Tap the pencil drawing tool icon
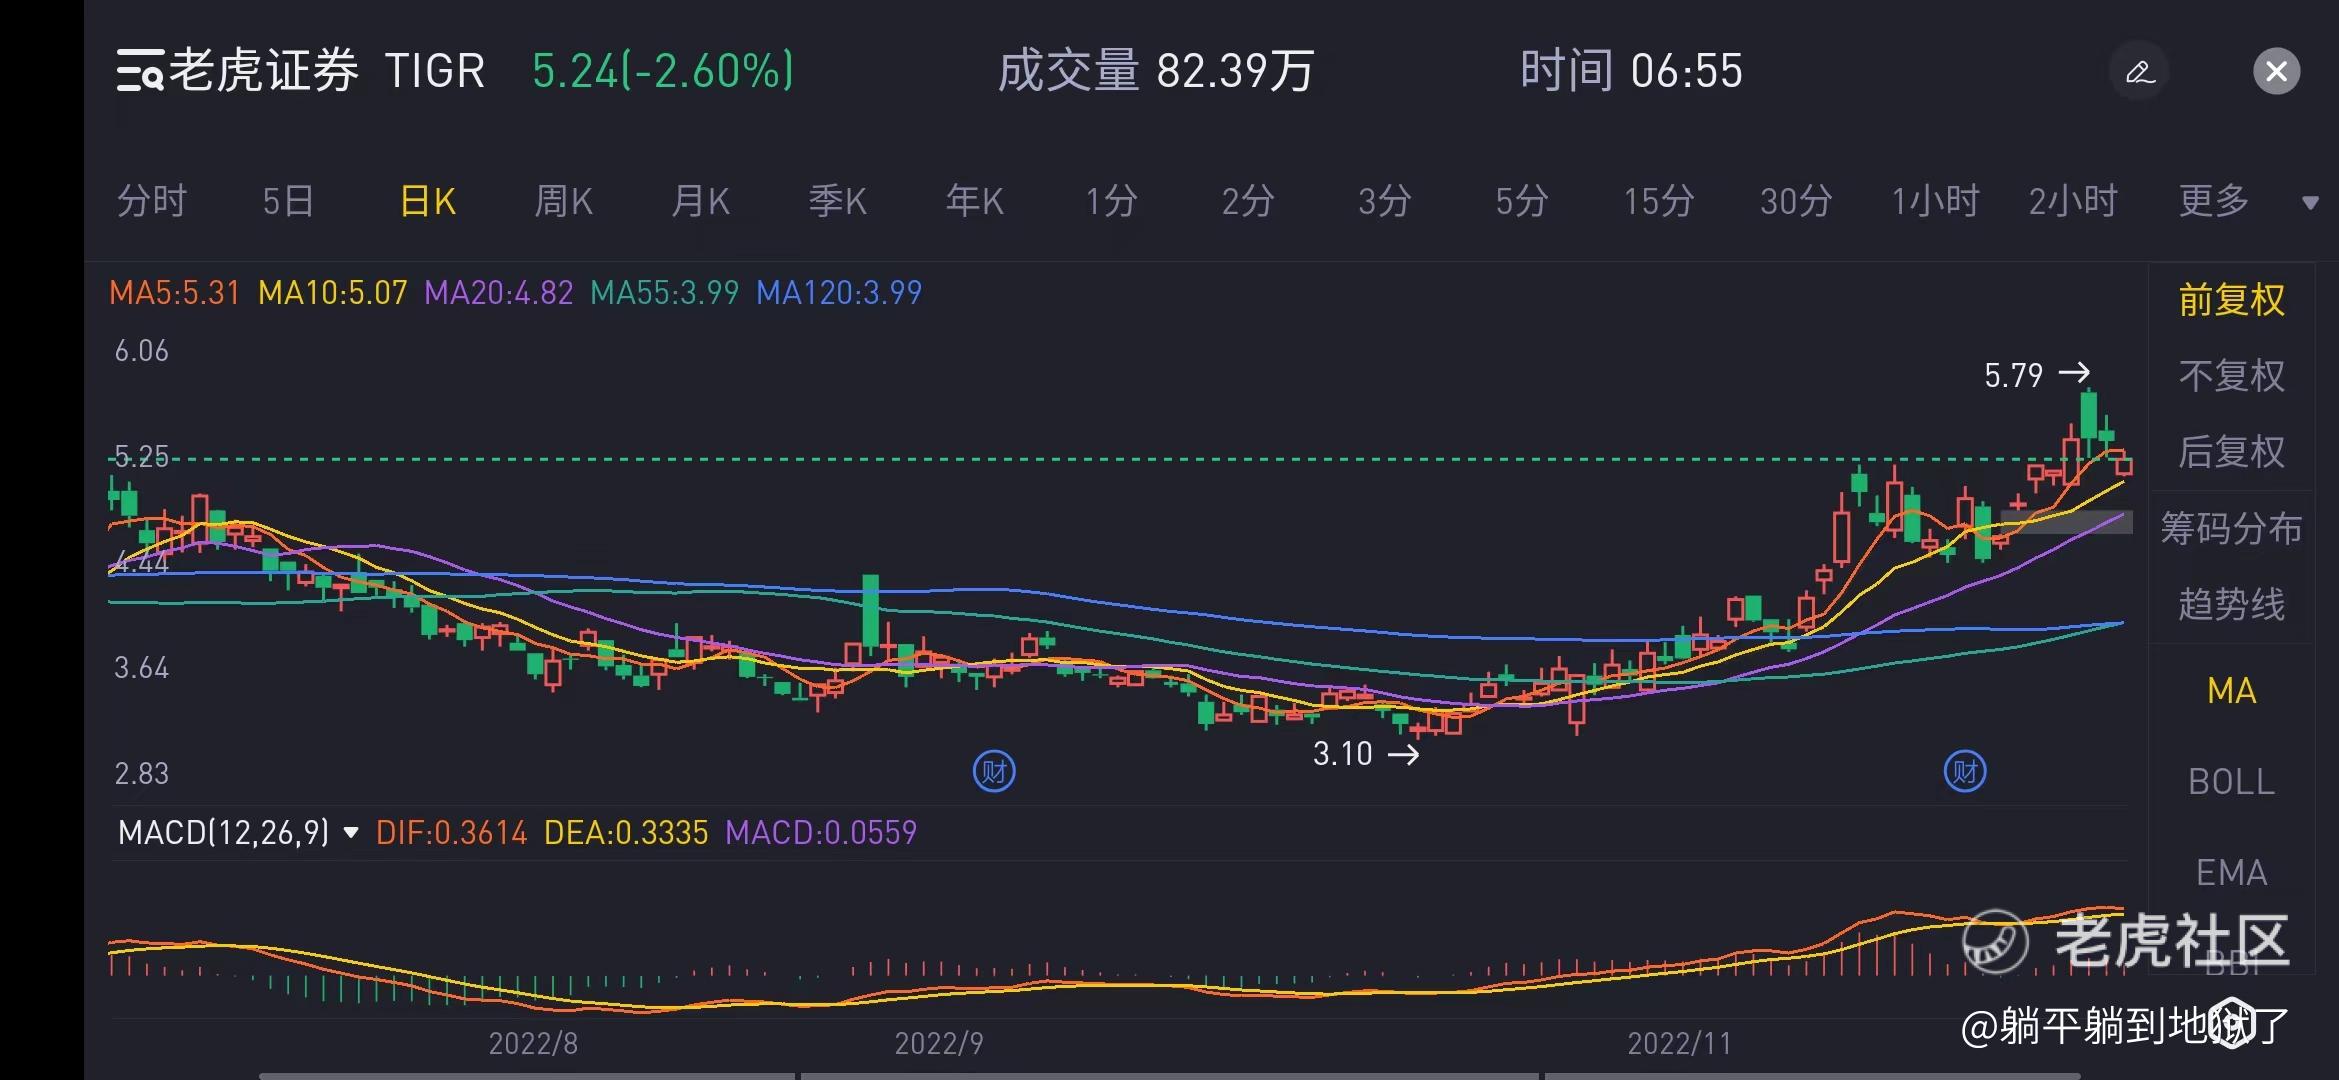The image size is (2339, 1080). click(x=2139, y=72)
